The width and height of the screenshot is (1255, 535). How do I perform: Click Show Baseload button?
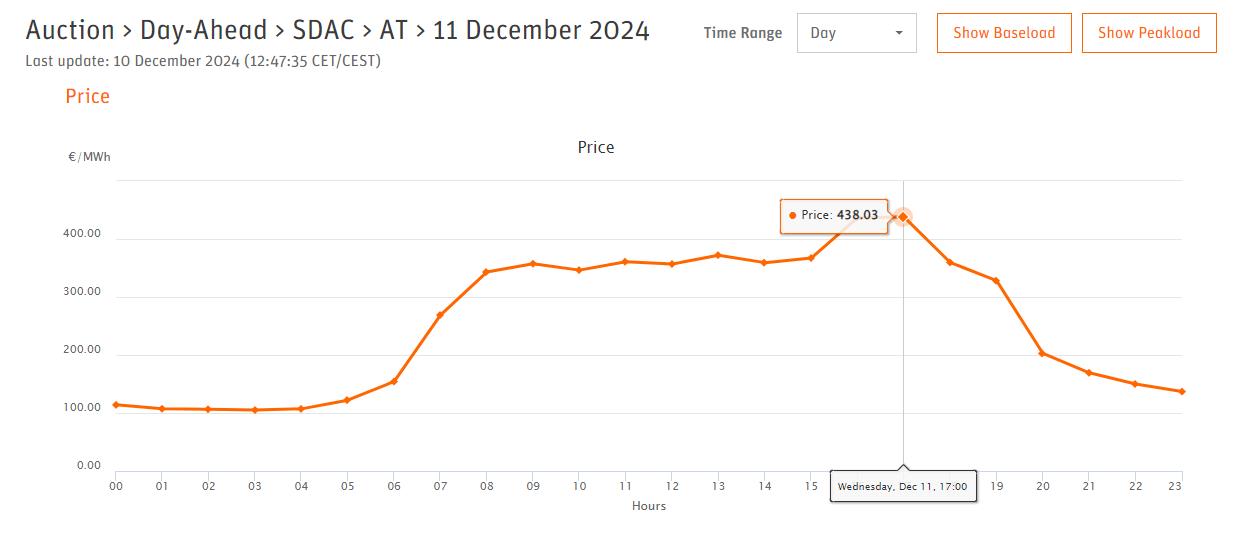[x=1004, y=33]
